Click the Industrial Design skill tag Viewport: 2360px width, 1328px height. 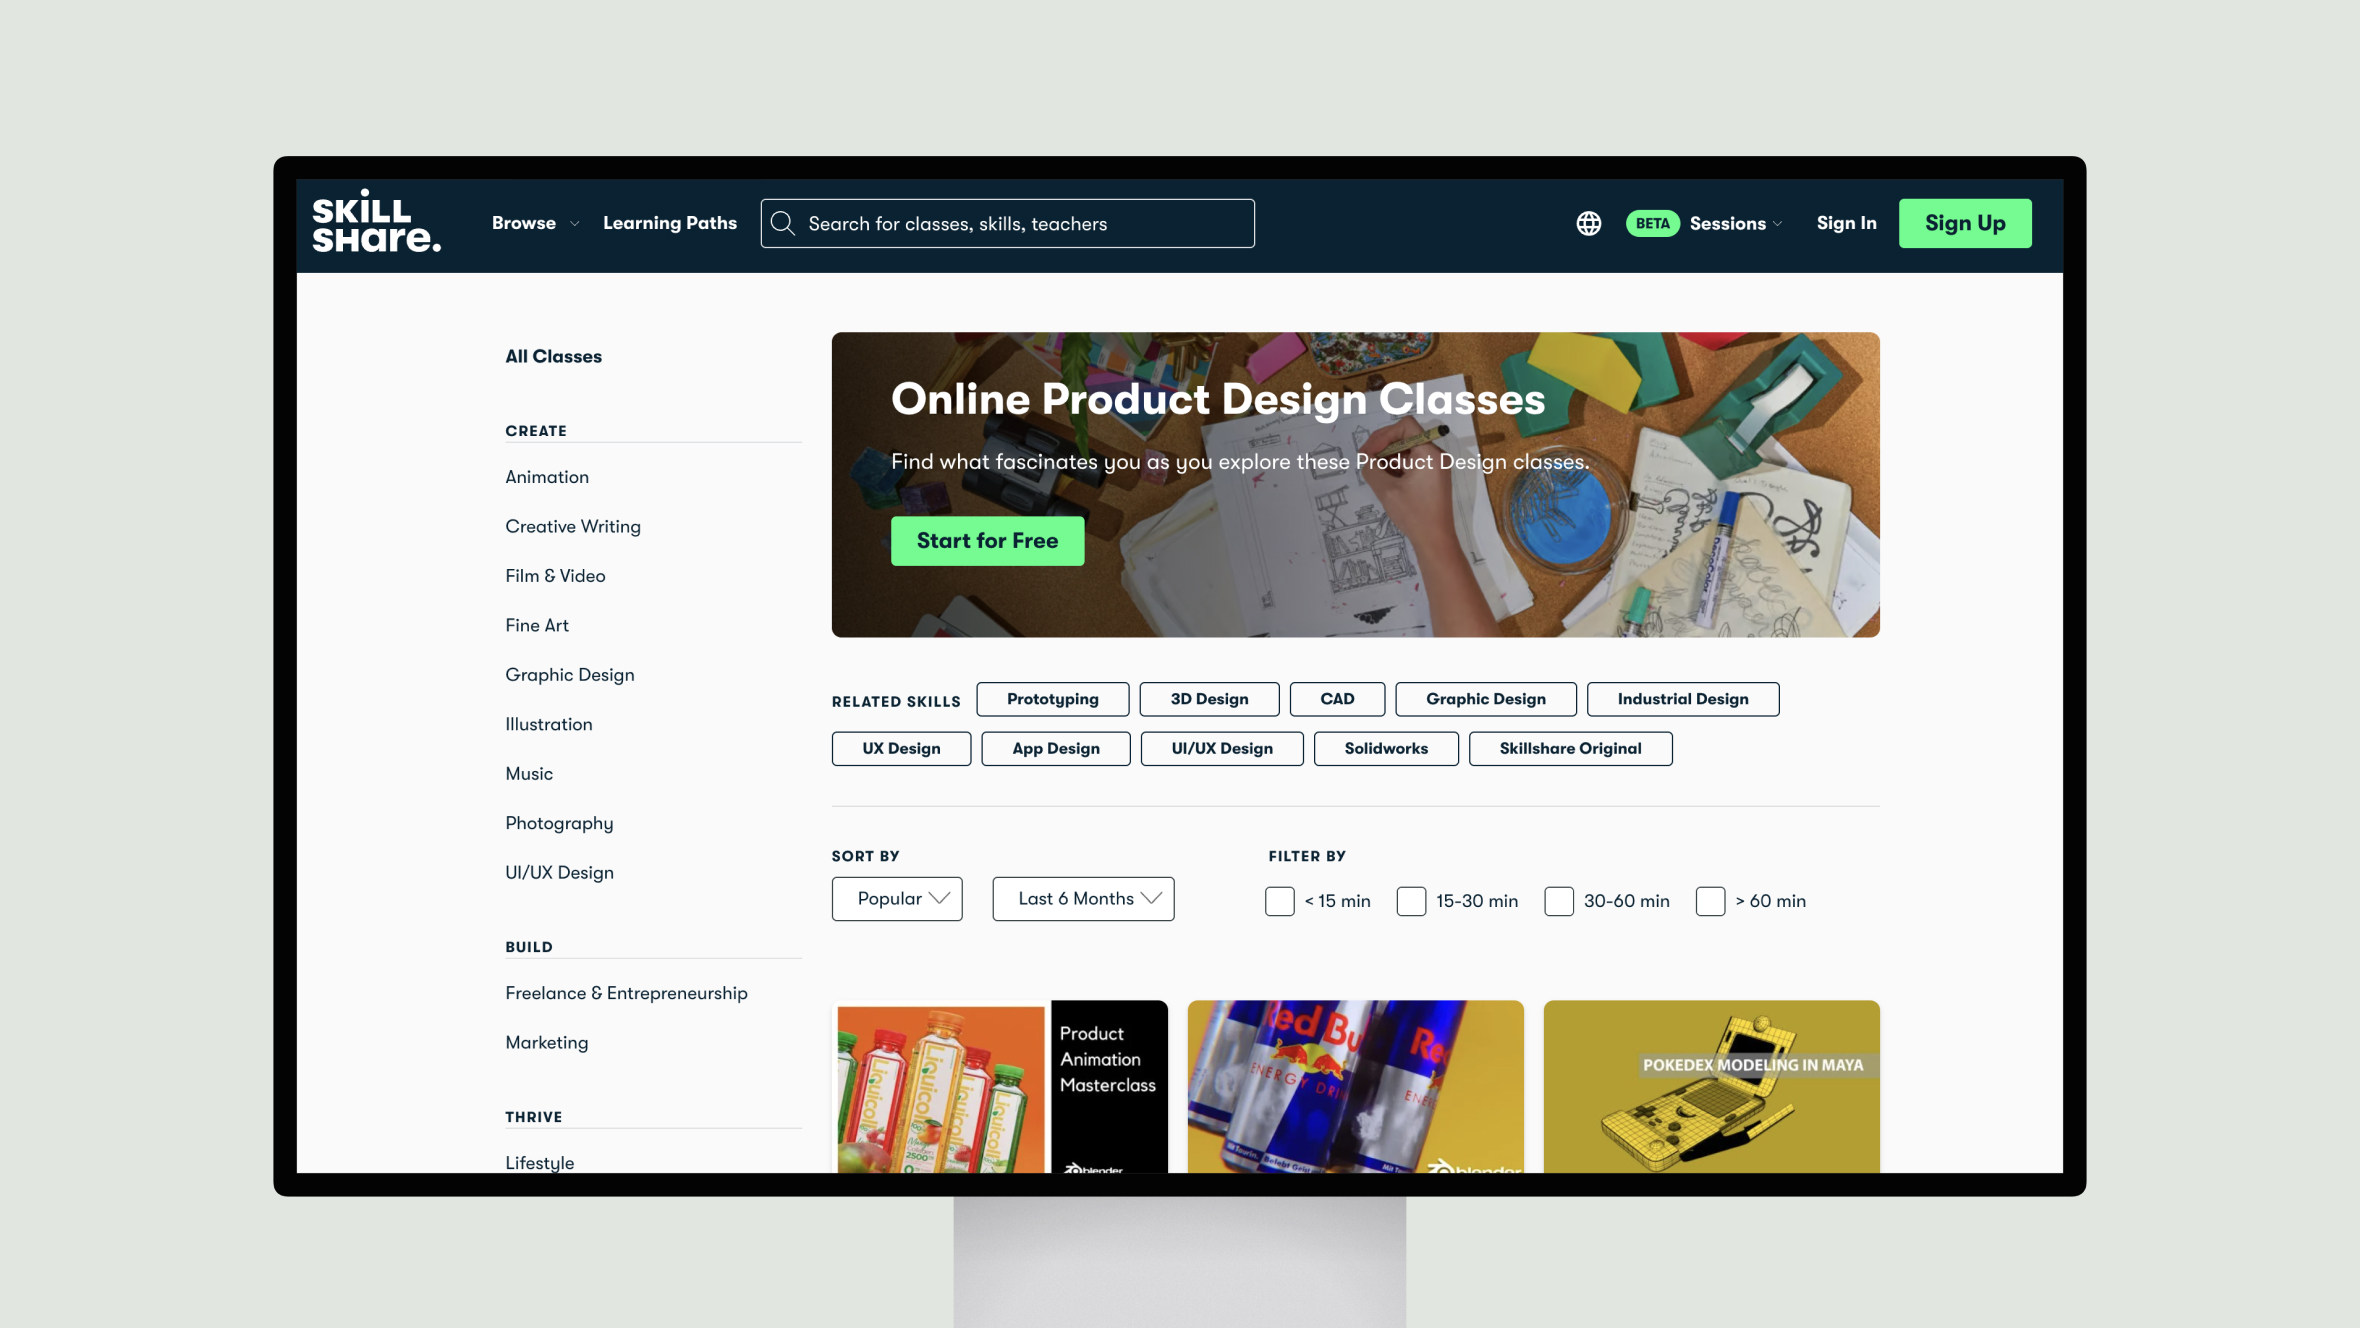coord(1682,697)
